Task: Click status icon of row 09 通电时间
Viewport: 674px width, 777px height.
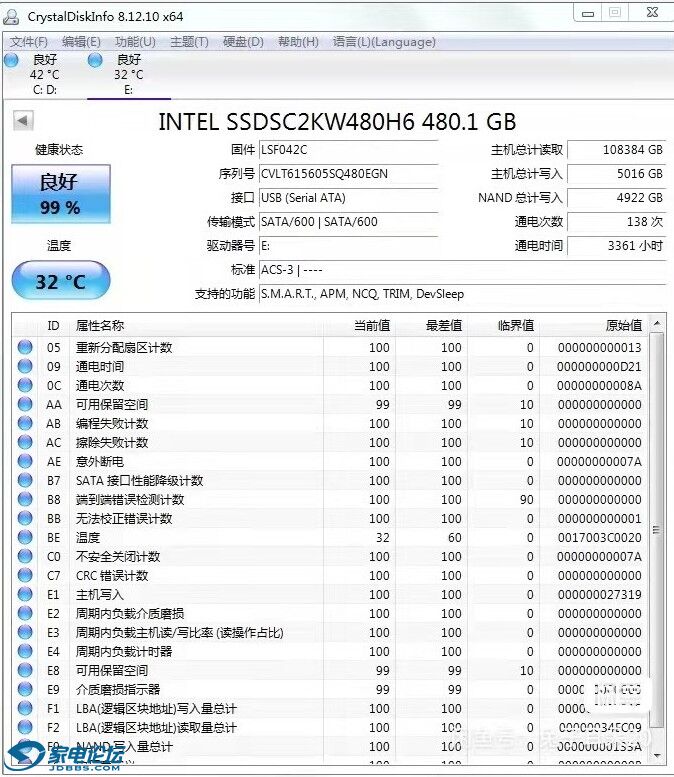Action: pyautogui.click(x=25, y=366)
